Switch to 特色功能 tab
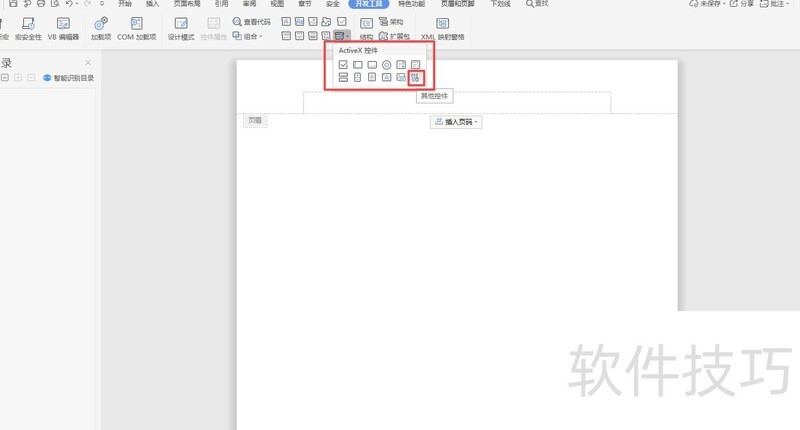The height and width of the screenshot is (430, 800). point(412,4)
